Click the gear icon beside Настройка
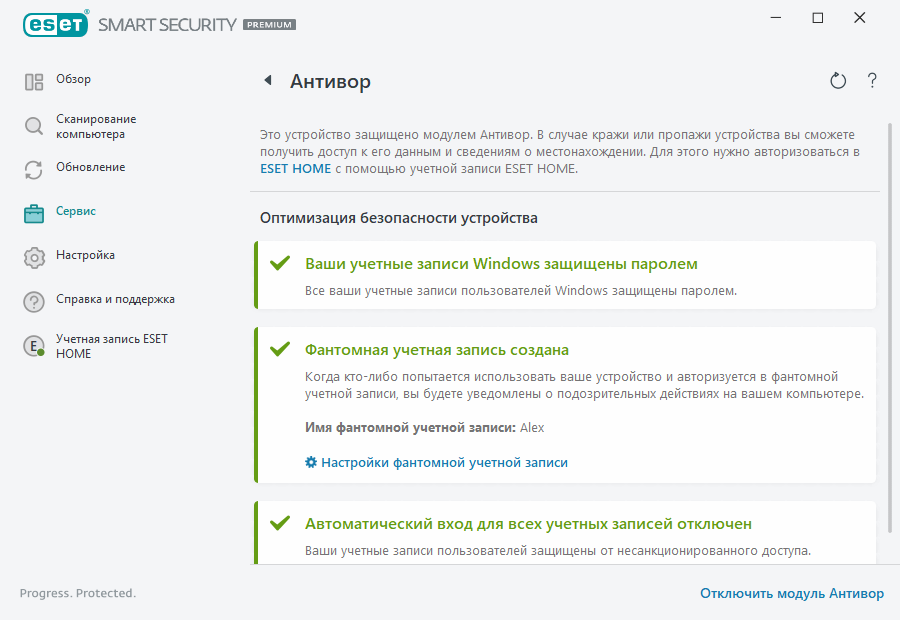This screenshot has width=900, height=620. tap(34, 255)
